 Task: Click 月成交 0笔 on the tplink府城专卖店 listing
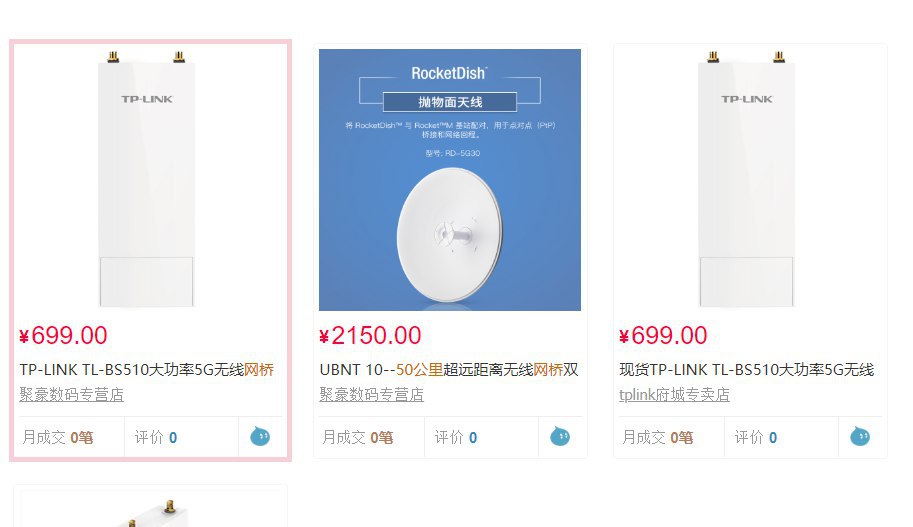coord(657,437)
